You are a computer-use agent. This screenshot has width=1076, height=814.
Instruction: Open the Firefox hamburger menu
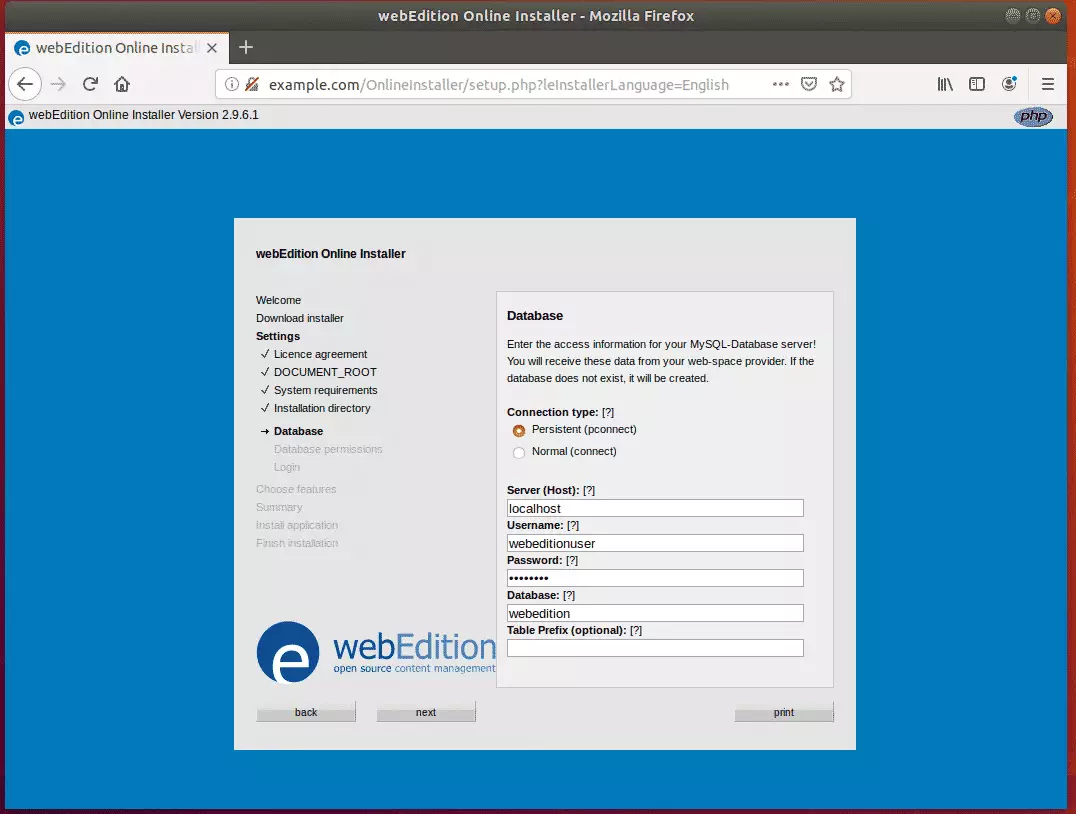pyautogui.click(x=1047, y=84)
